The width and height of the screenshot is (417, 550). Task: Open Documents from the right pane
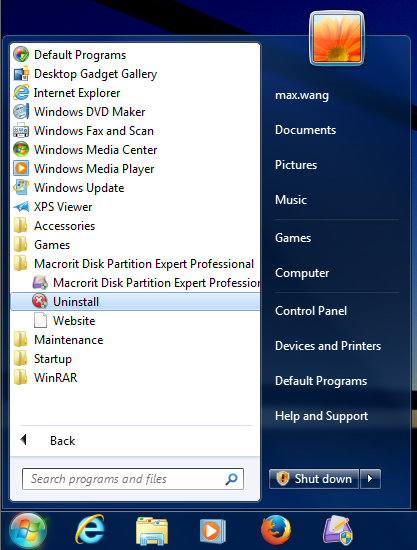click(x=305, y=130)
